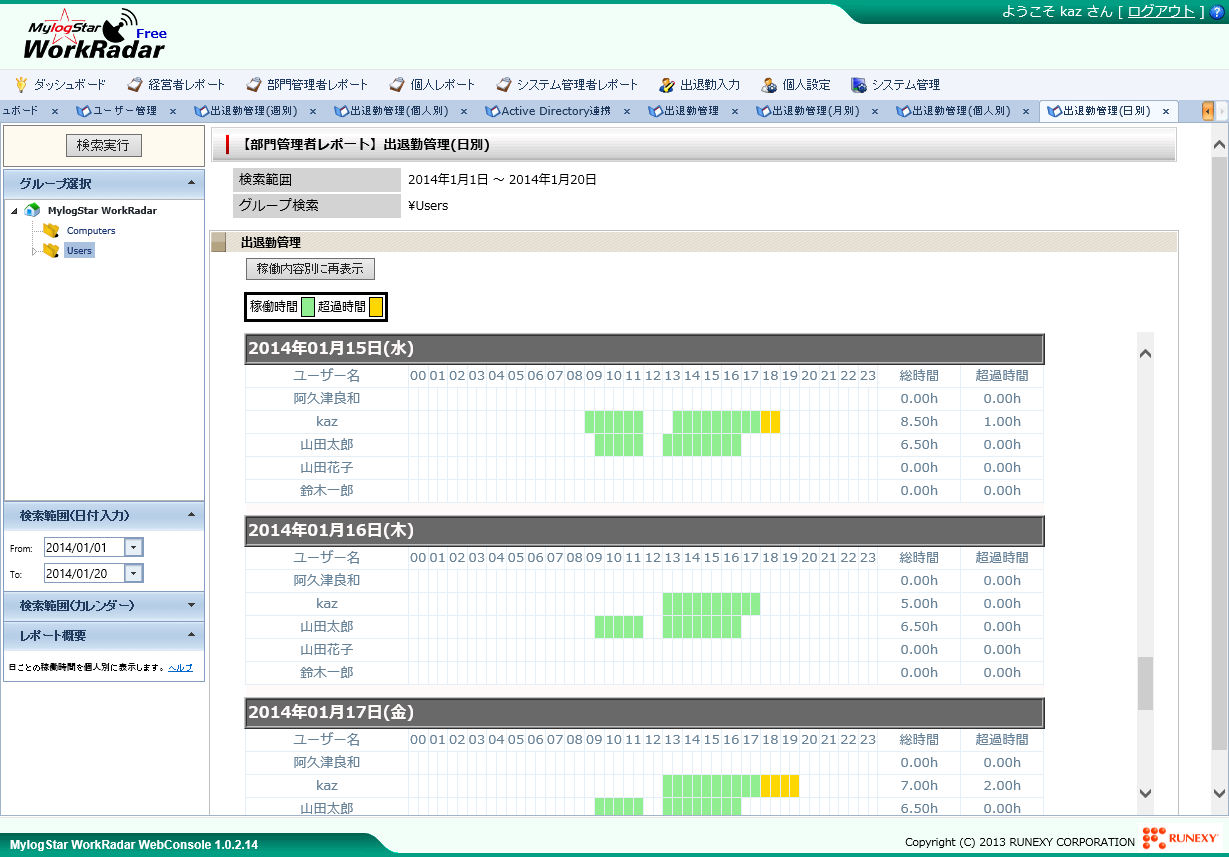This screenshot has width=1229, height=857.
Task: Close the active 出退勤管理(日別) tab
Action: tap(1166, 111)
